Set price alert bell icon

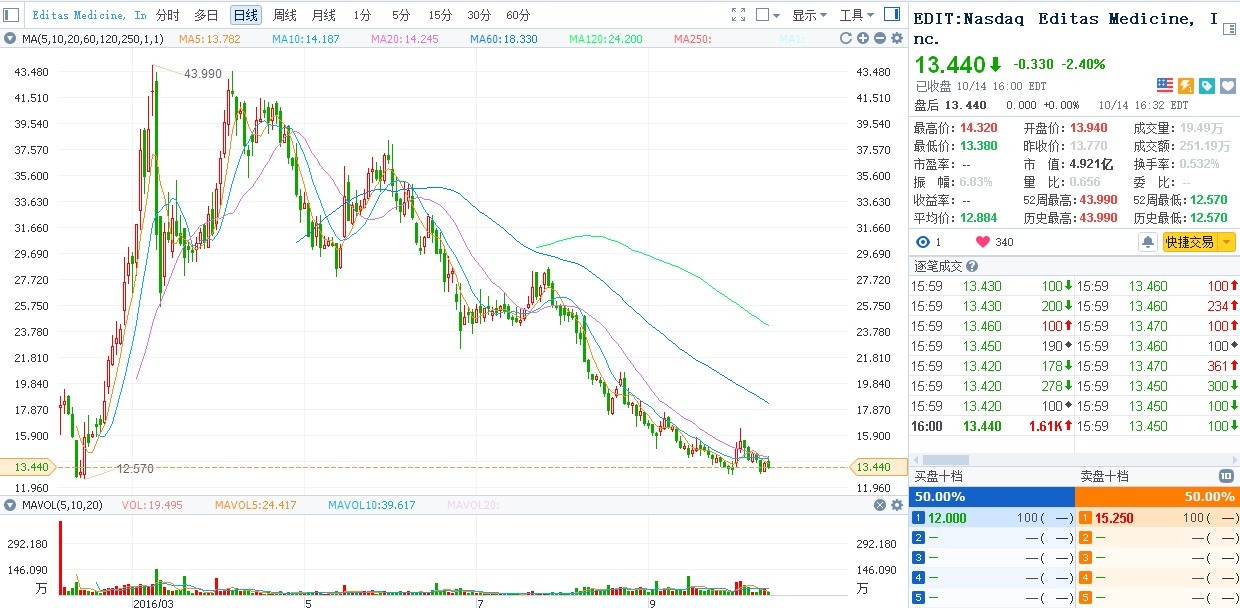coord(1148,242)
